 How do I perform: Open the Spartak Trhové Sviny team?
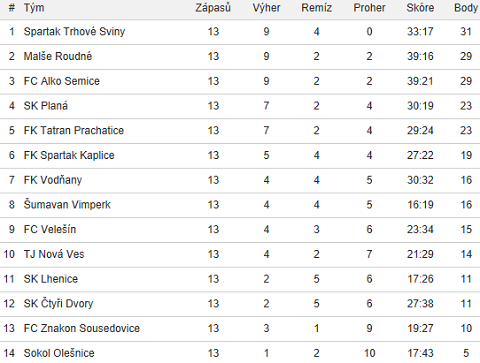(74, 32)
